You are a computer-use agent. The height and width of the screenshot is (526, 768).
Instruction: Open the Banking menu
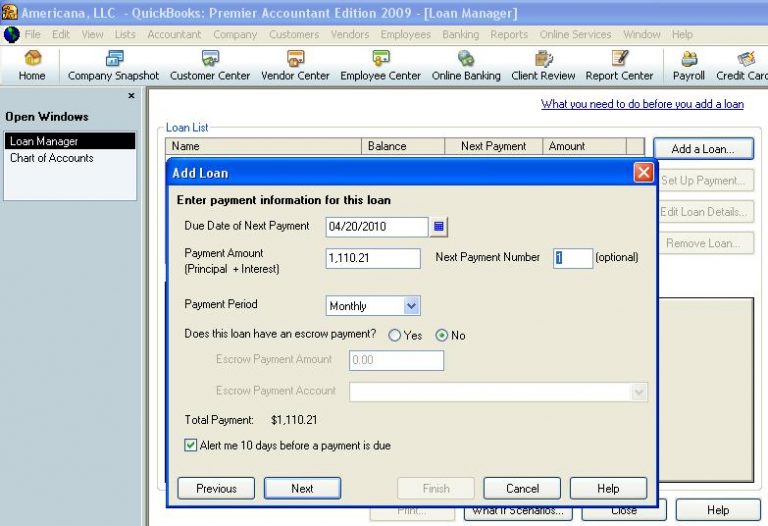460,34
